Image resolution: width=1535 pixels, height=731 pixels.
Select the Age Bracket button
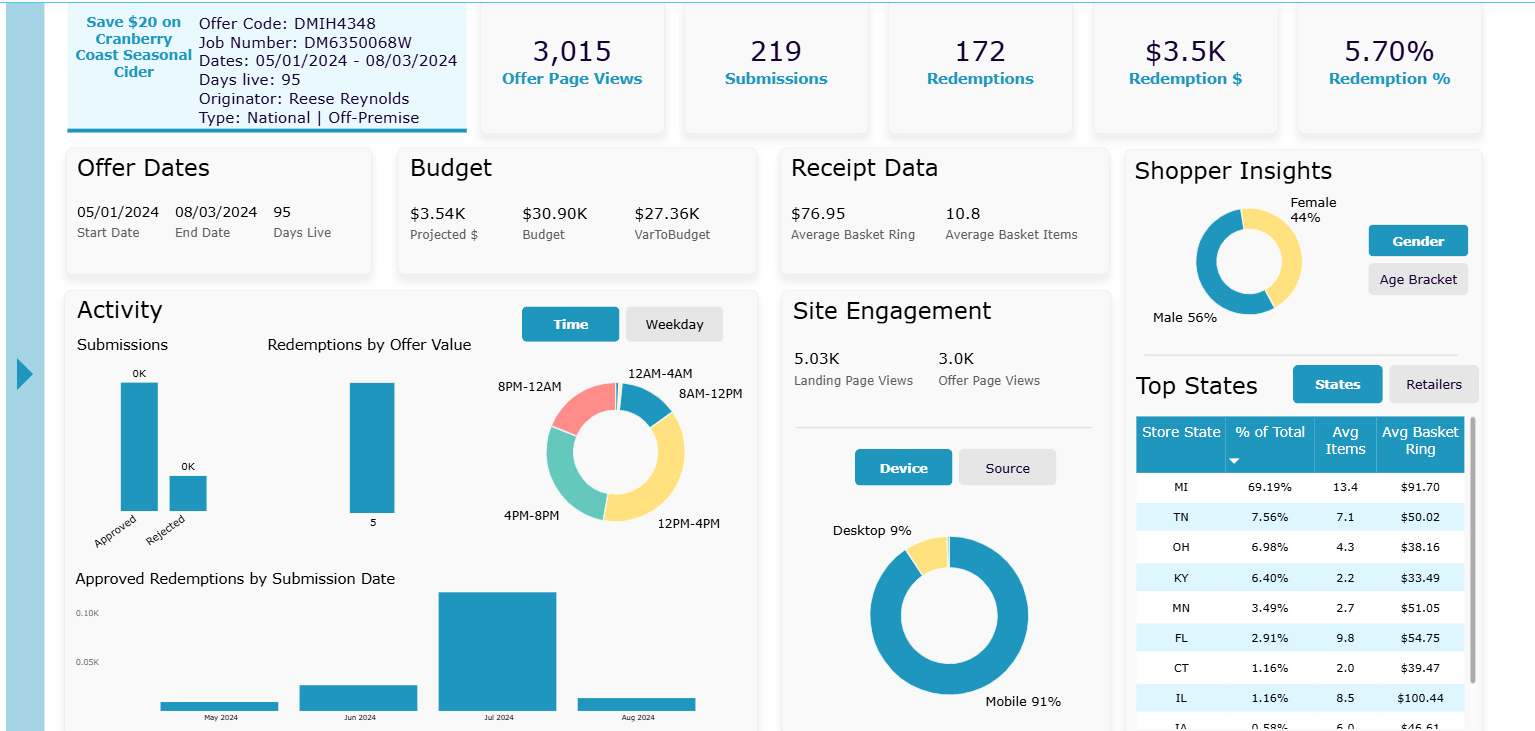pos(1418,279)
